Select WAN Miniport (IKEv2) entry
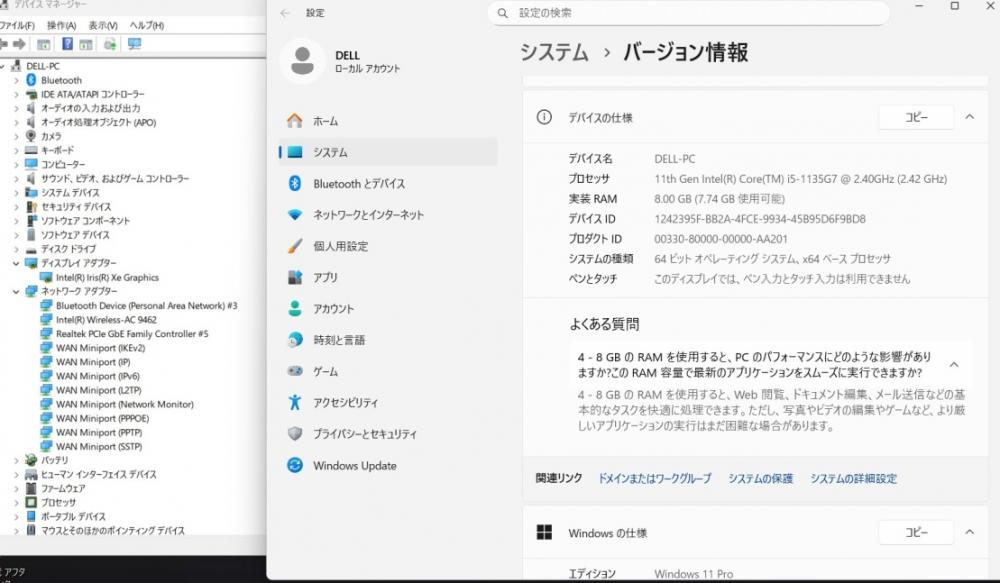1000x583 pixels. [x=100, y=348]
